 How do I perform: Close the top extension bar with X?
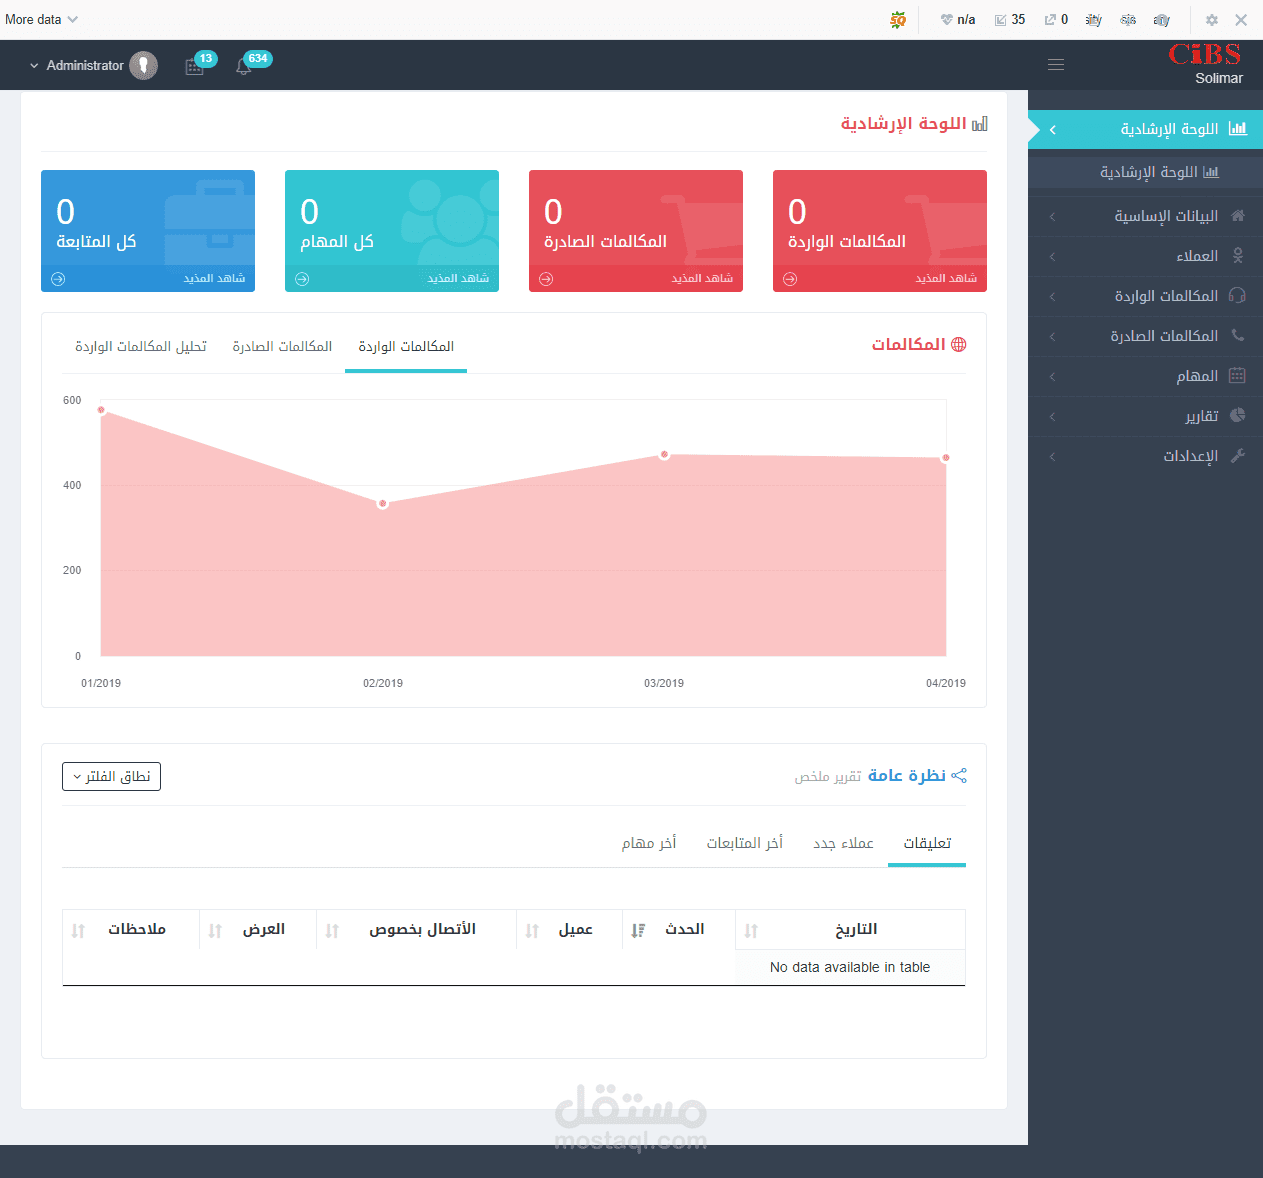[1241, 20]
